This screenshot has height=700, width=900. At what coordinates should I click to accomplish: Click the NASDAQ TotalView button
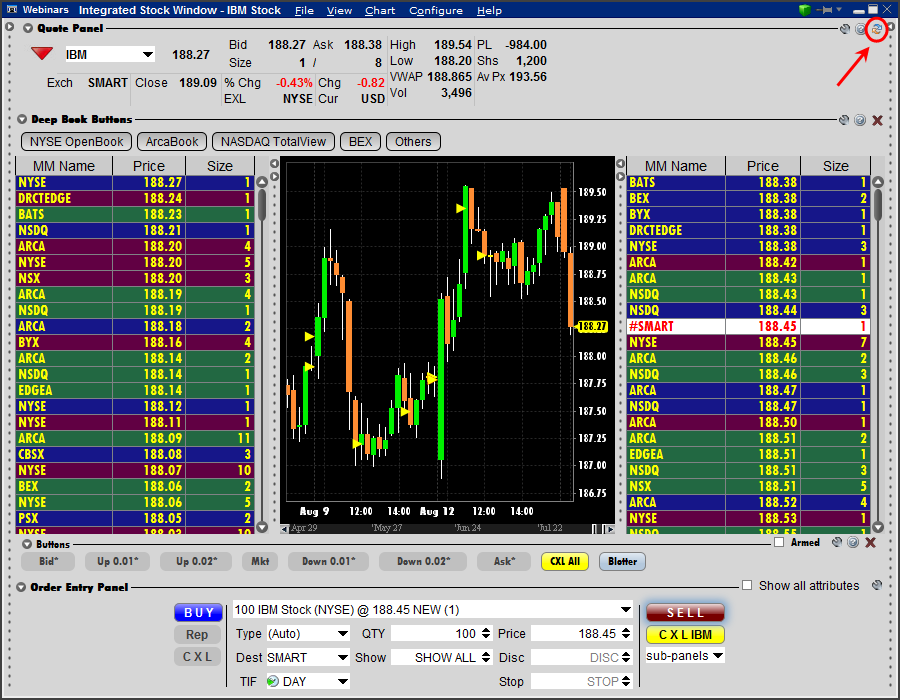point(273,142)
